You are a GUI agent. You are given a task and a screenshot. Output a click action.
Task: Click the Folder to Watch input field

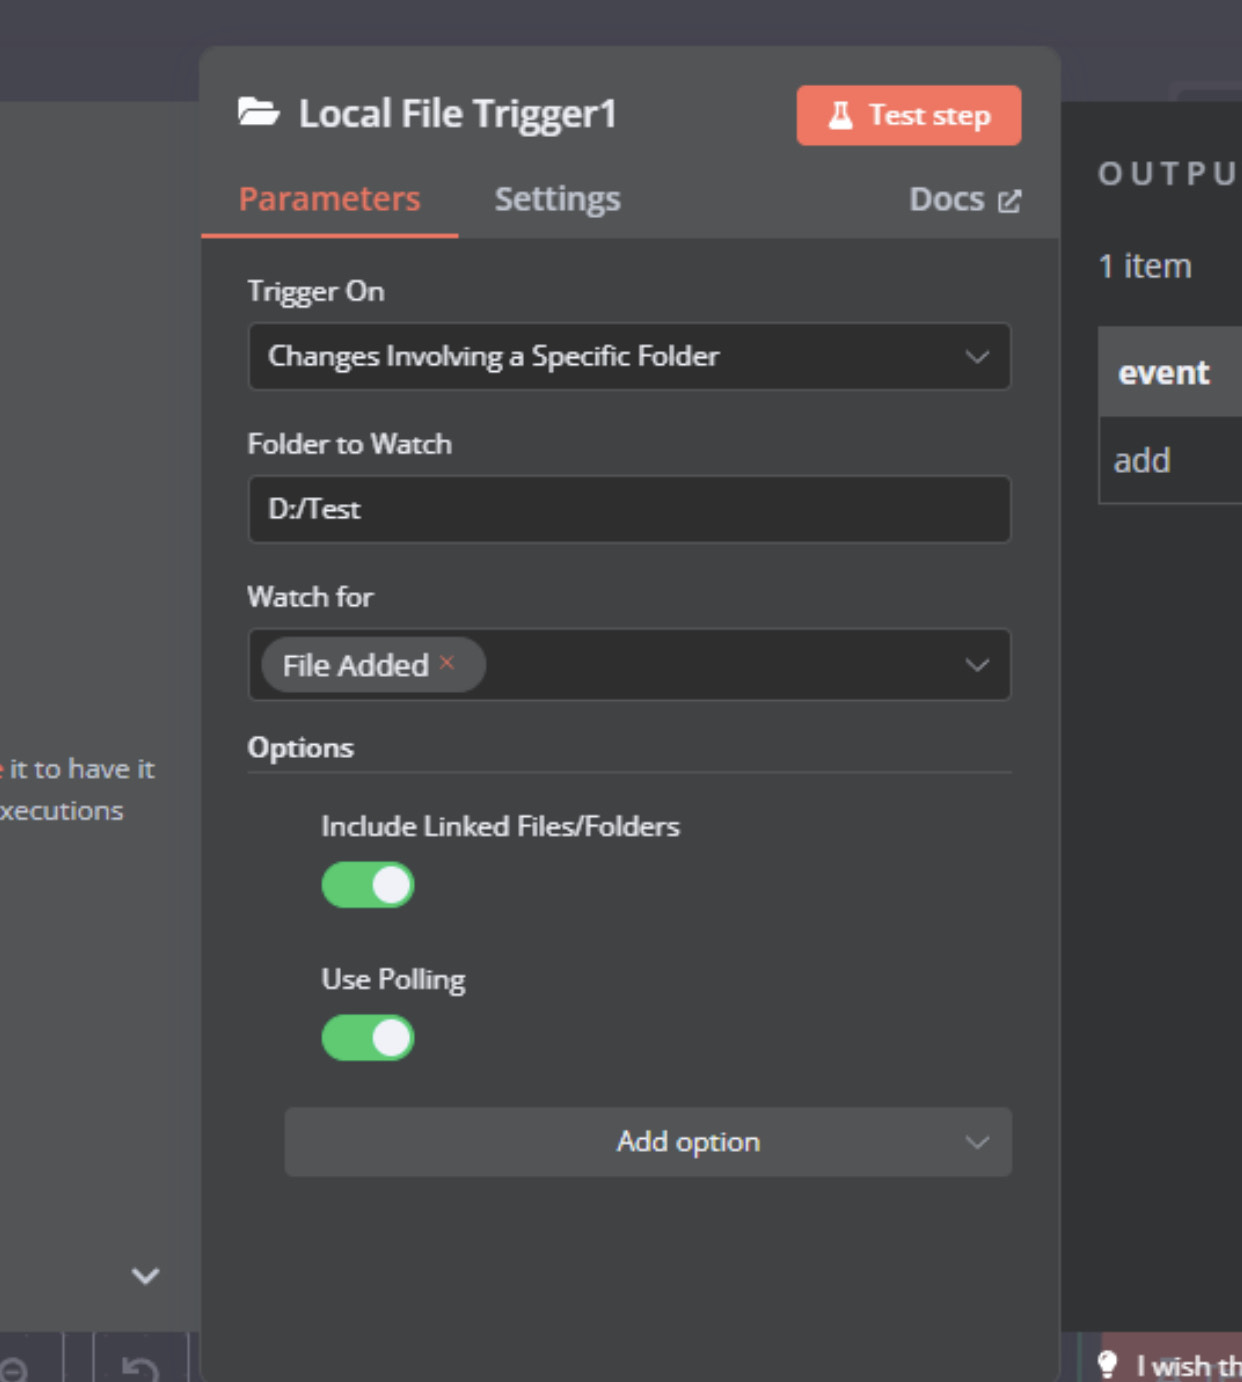click(629, 510)
